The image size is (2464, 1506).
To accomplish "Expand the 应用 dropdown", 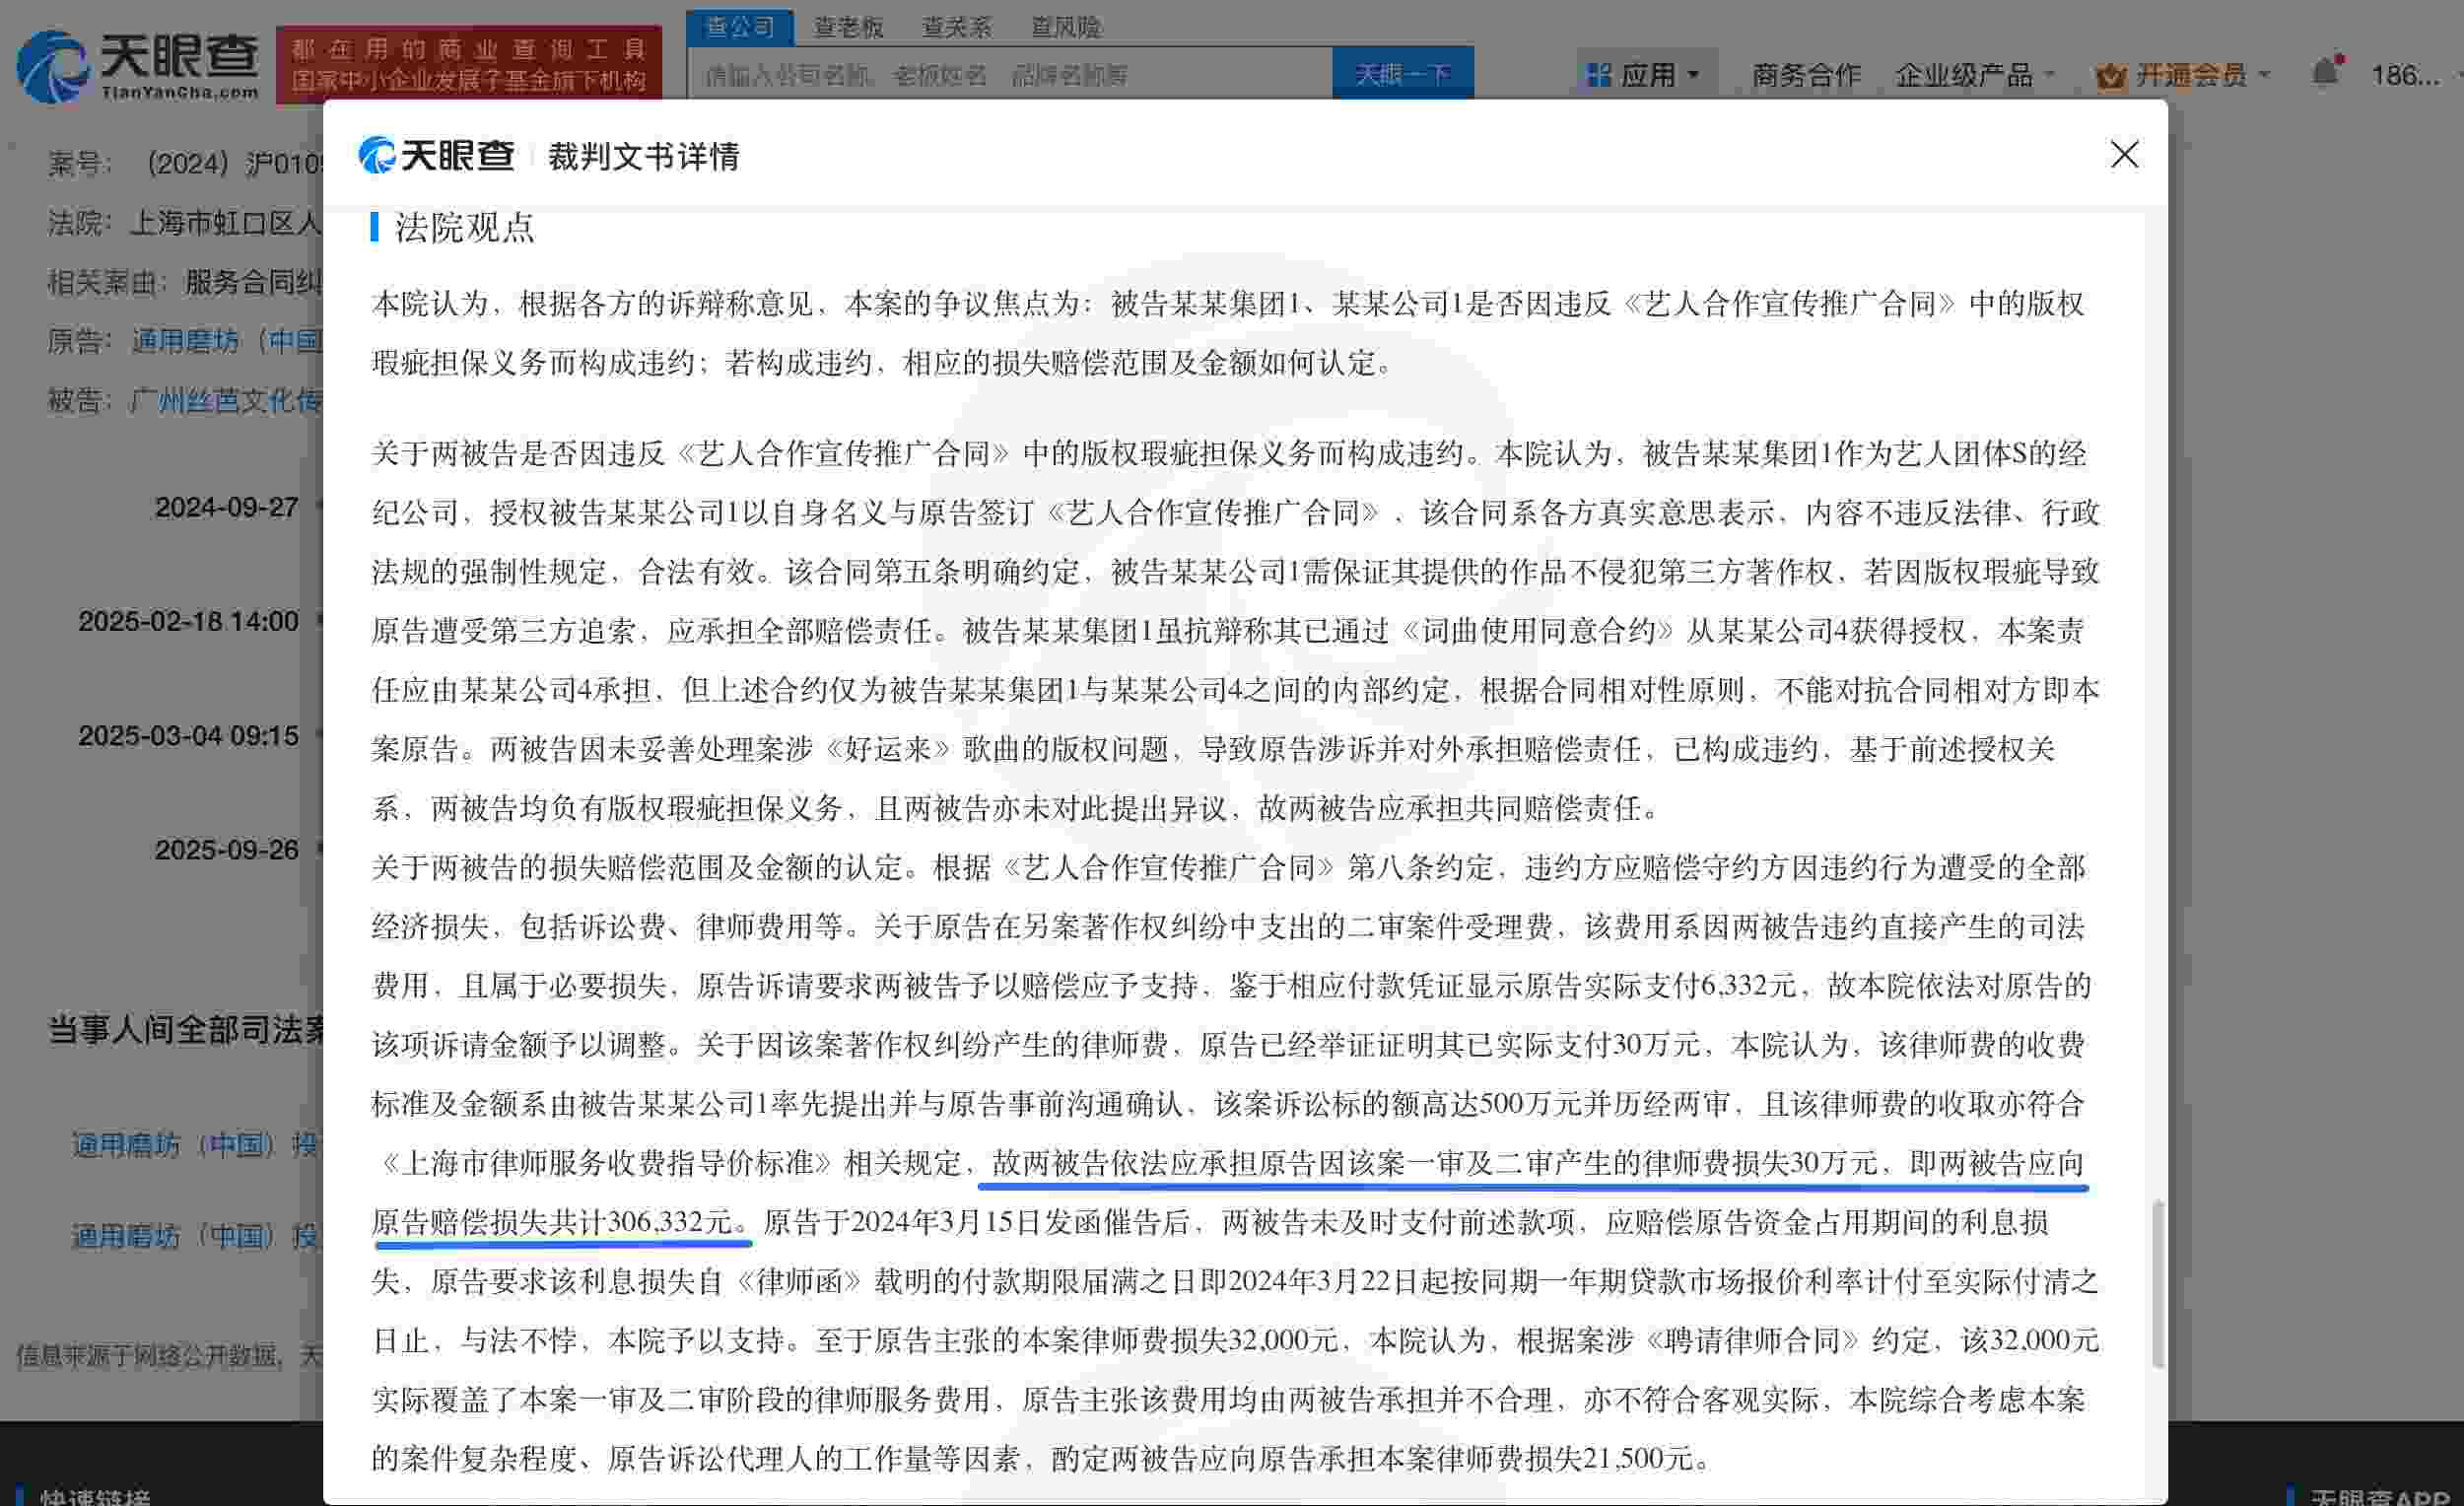I will pyautogui.click(x=1650, y=72).
